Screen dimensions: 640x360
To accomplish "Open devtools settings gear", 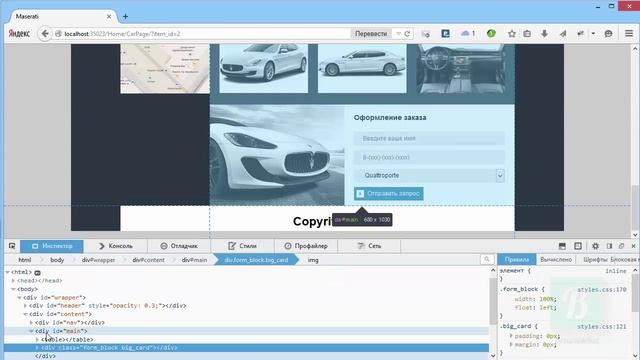I will (x=595, y=246).
